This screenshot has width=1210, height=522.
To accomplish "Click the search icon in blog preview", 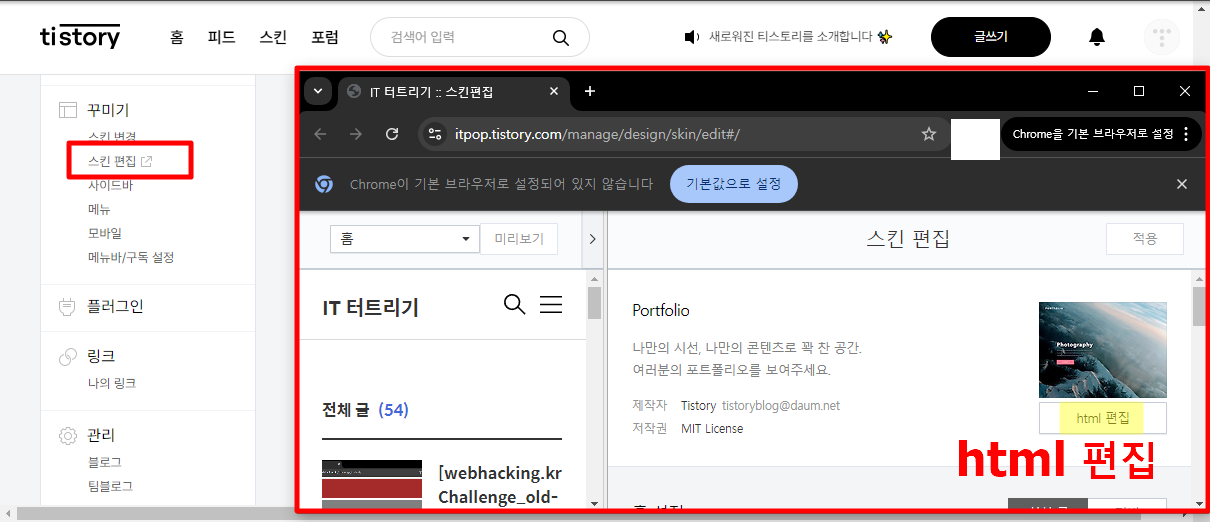I will pos(514,304).
